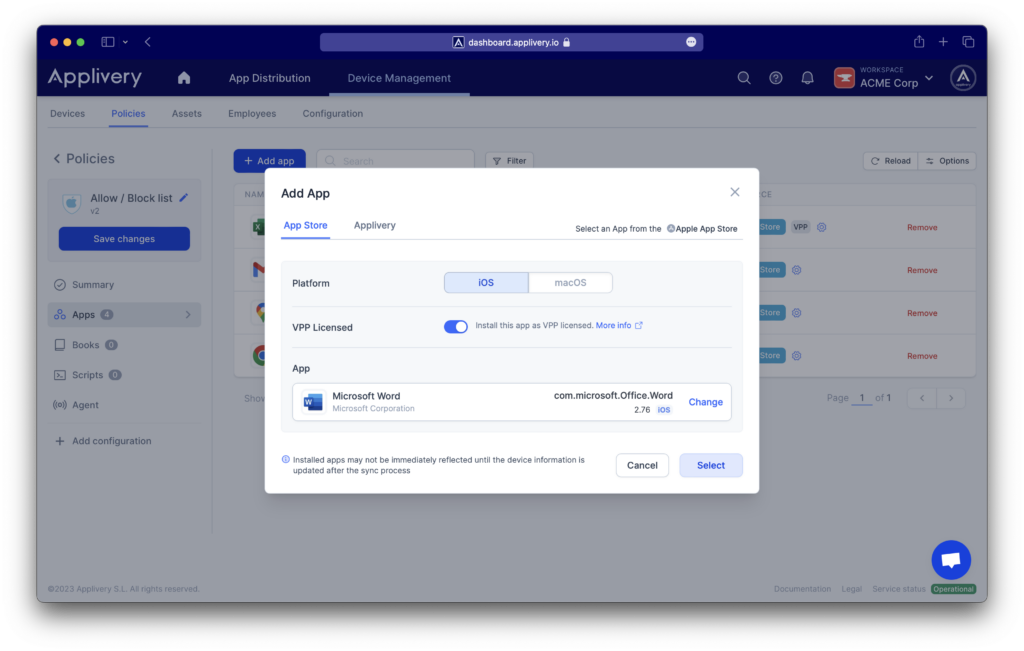Screen dimensions: 1024x651
Task: Open the support chat bubble
Action: (951, 560)
